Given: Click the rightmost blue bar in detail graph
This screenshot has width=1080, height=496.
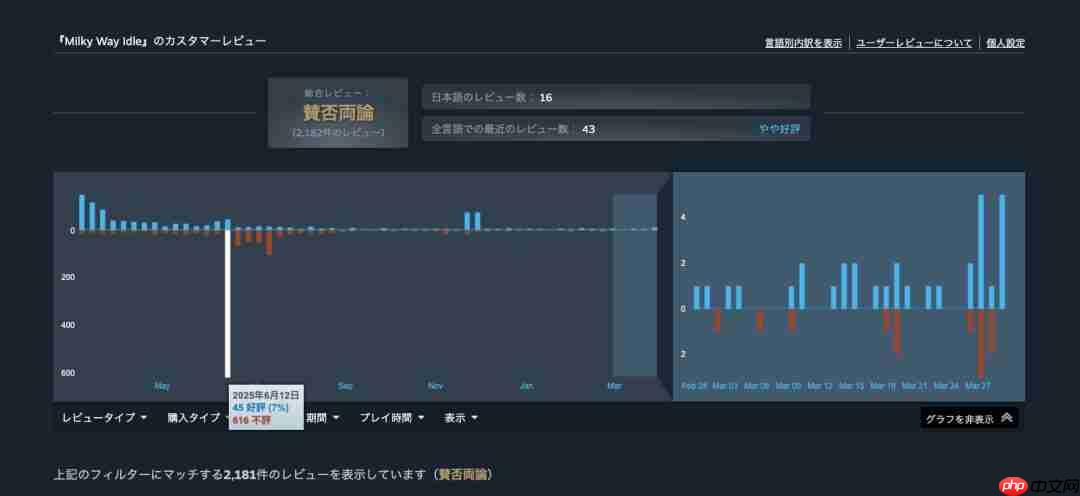Looking at the screenshot, I should 1002,251.
